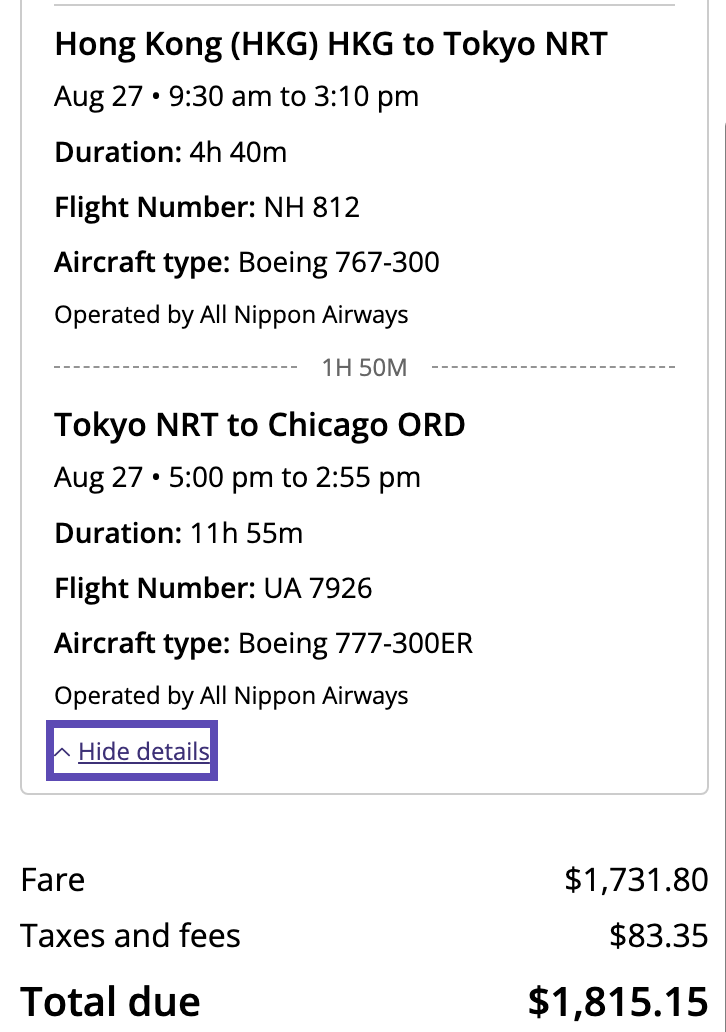Click the $1,815.15 total due amount
The image size is (726, 1032).
618,1001
